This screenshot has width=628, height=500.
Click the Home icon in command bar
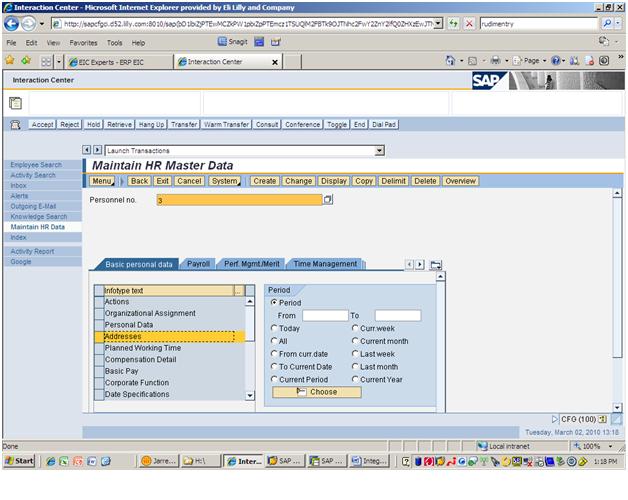(x=450, y=60)
